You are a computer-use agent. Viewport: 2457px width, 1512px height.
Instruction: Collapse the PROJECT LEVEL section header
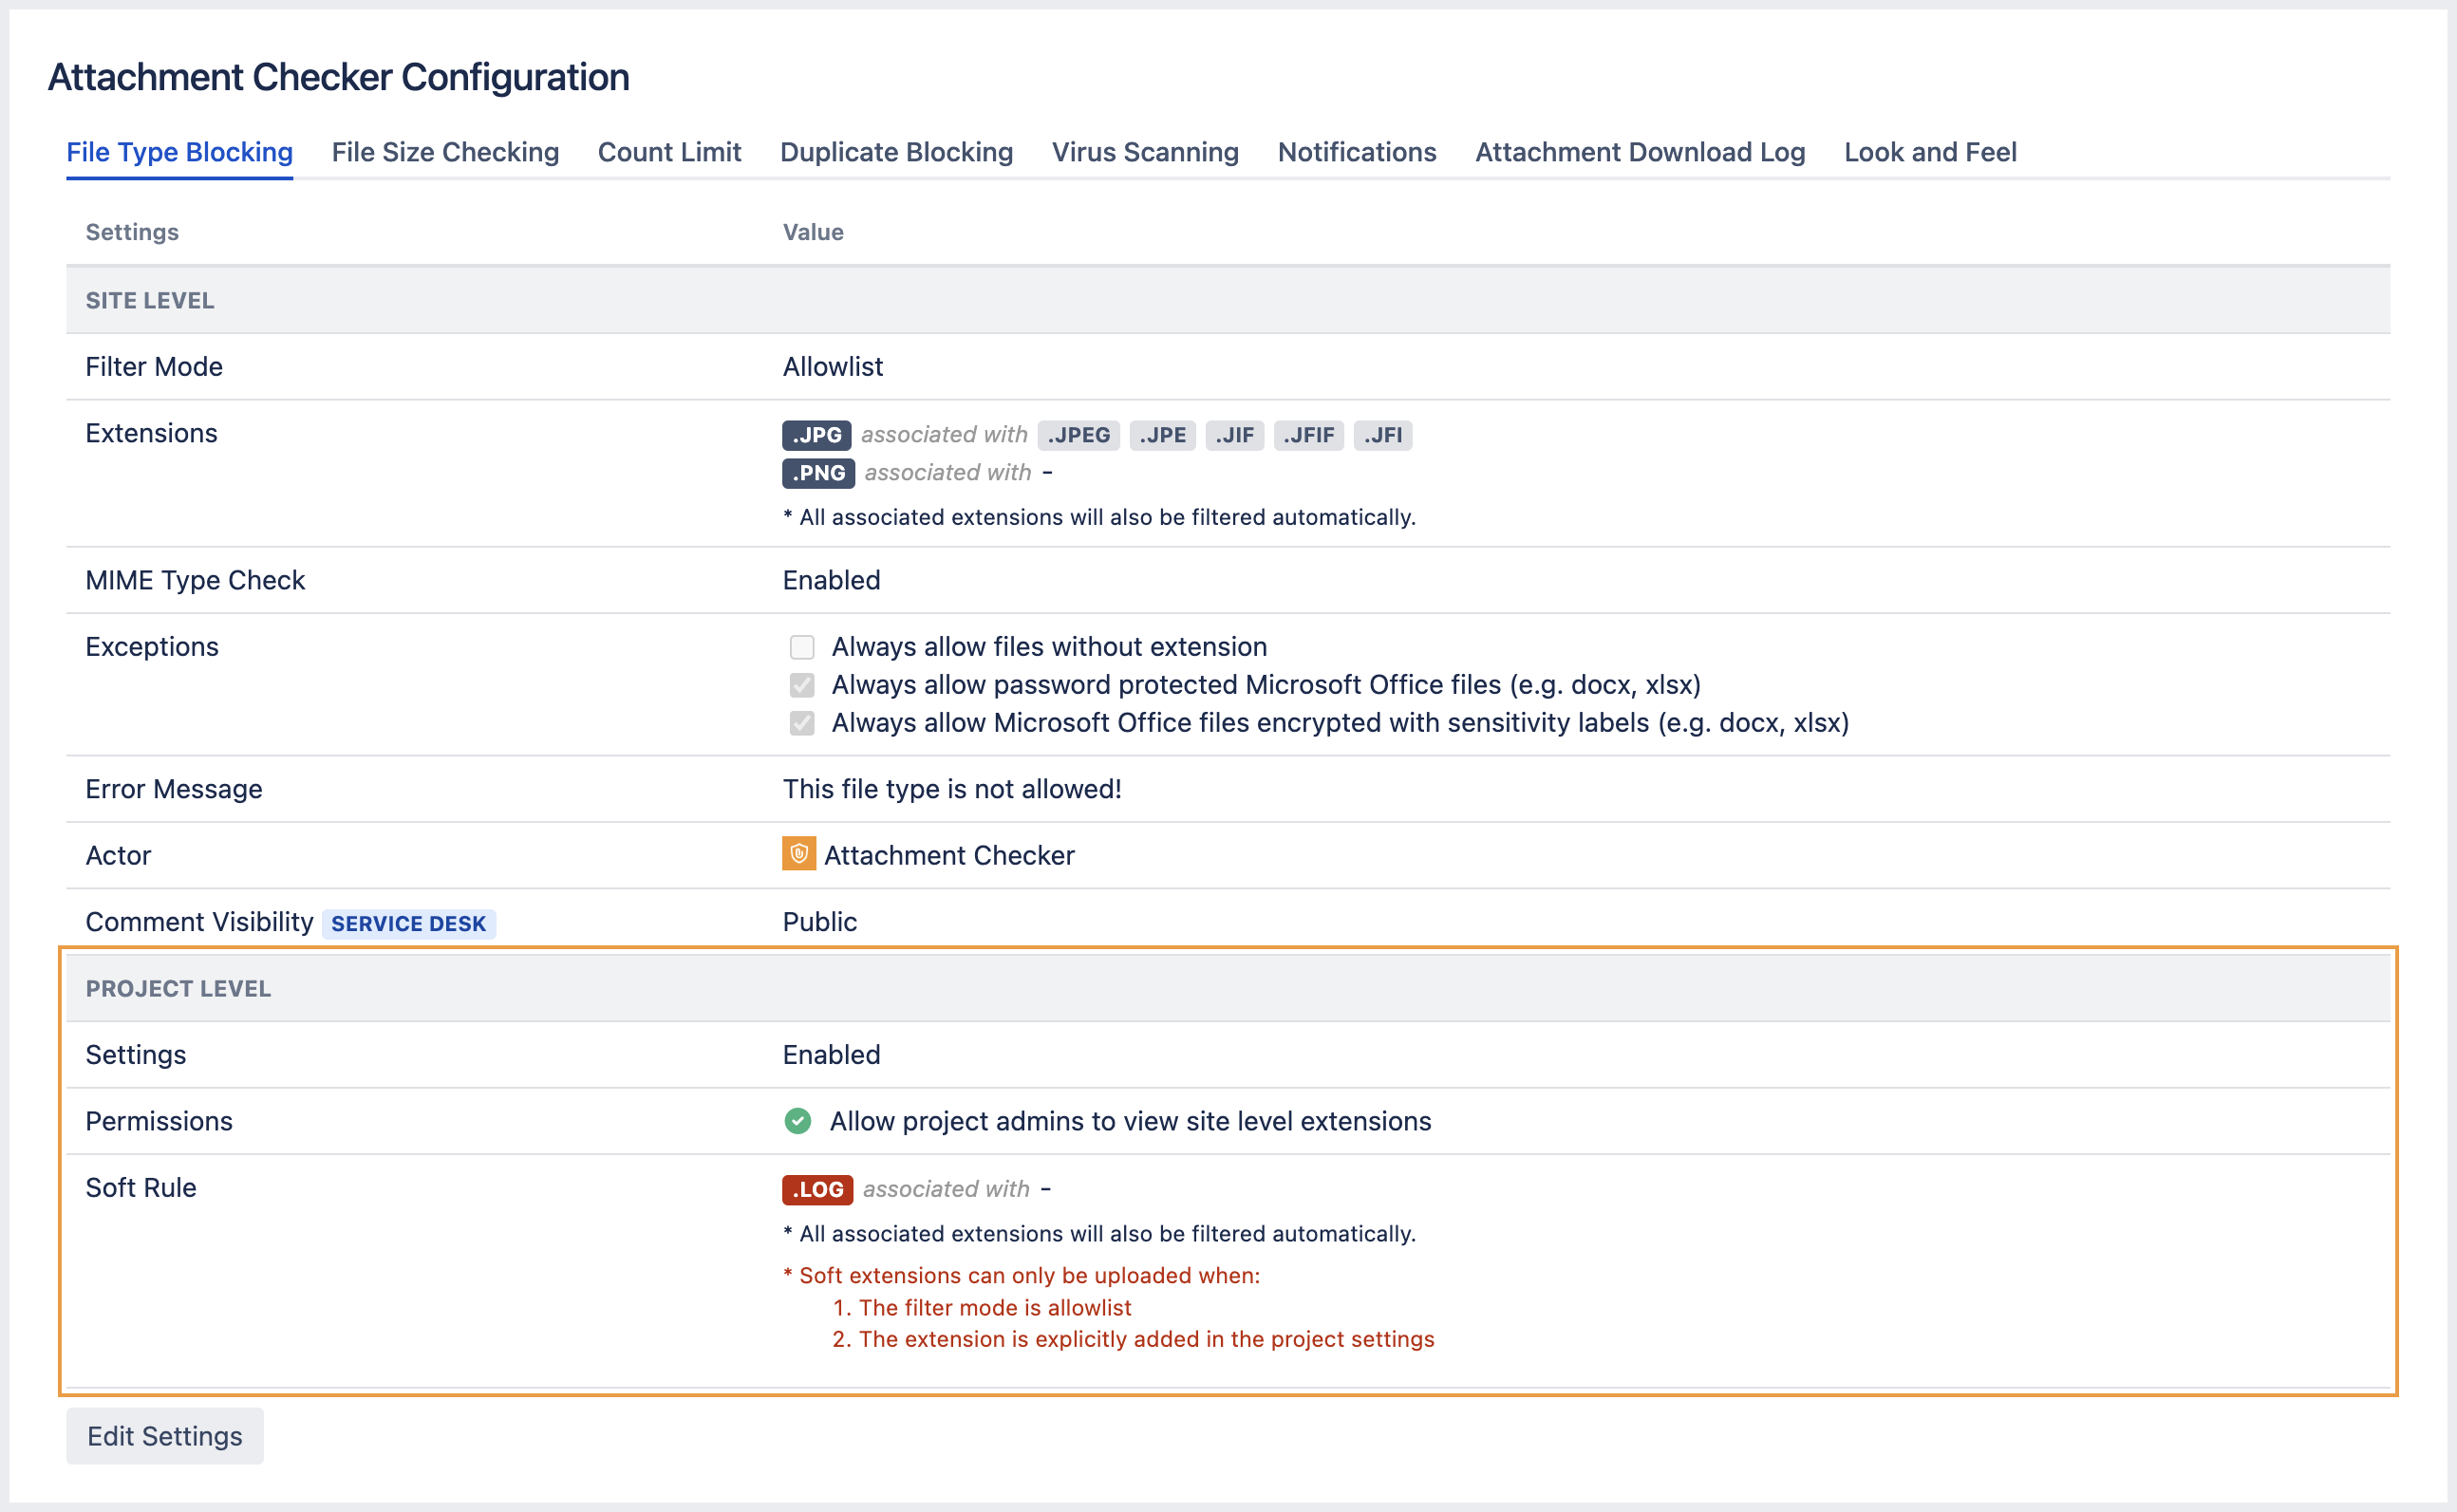[178, 988]
